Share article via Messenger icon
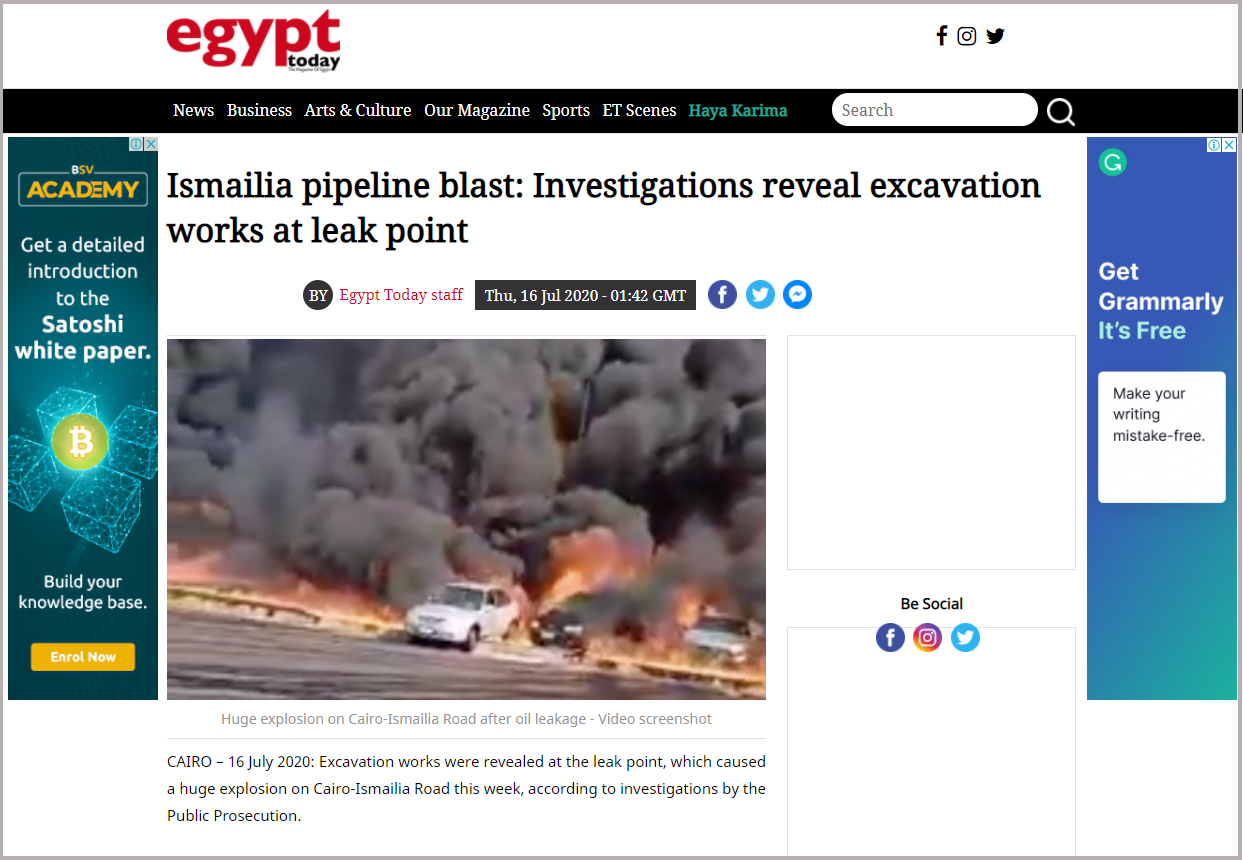1243x860 pixels. (x=797, y=294)
